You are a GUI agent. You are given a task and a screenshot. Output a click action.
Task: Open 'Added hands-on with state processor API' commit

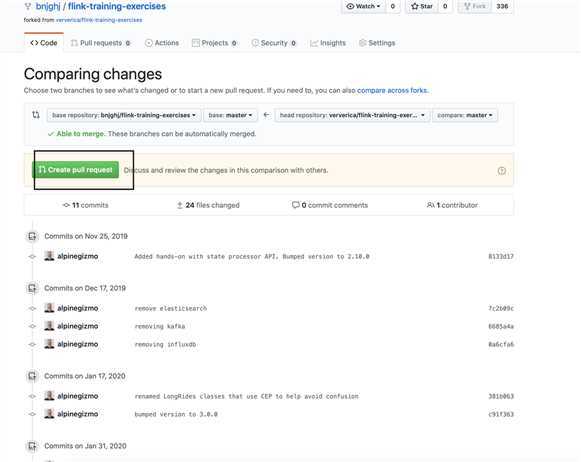click(x=252, y=256)
